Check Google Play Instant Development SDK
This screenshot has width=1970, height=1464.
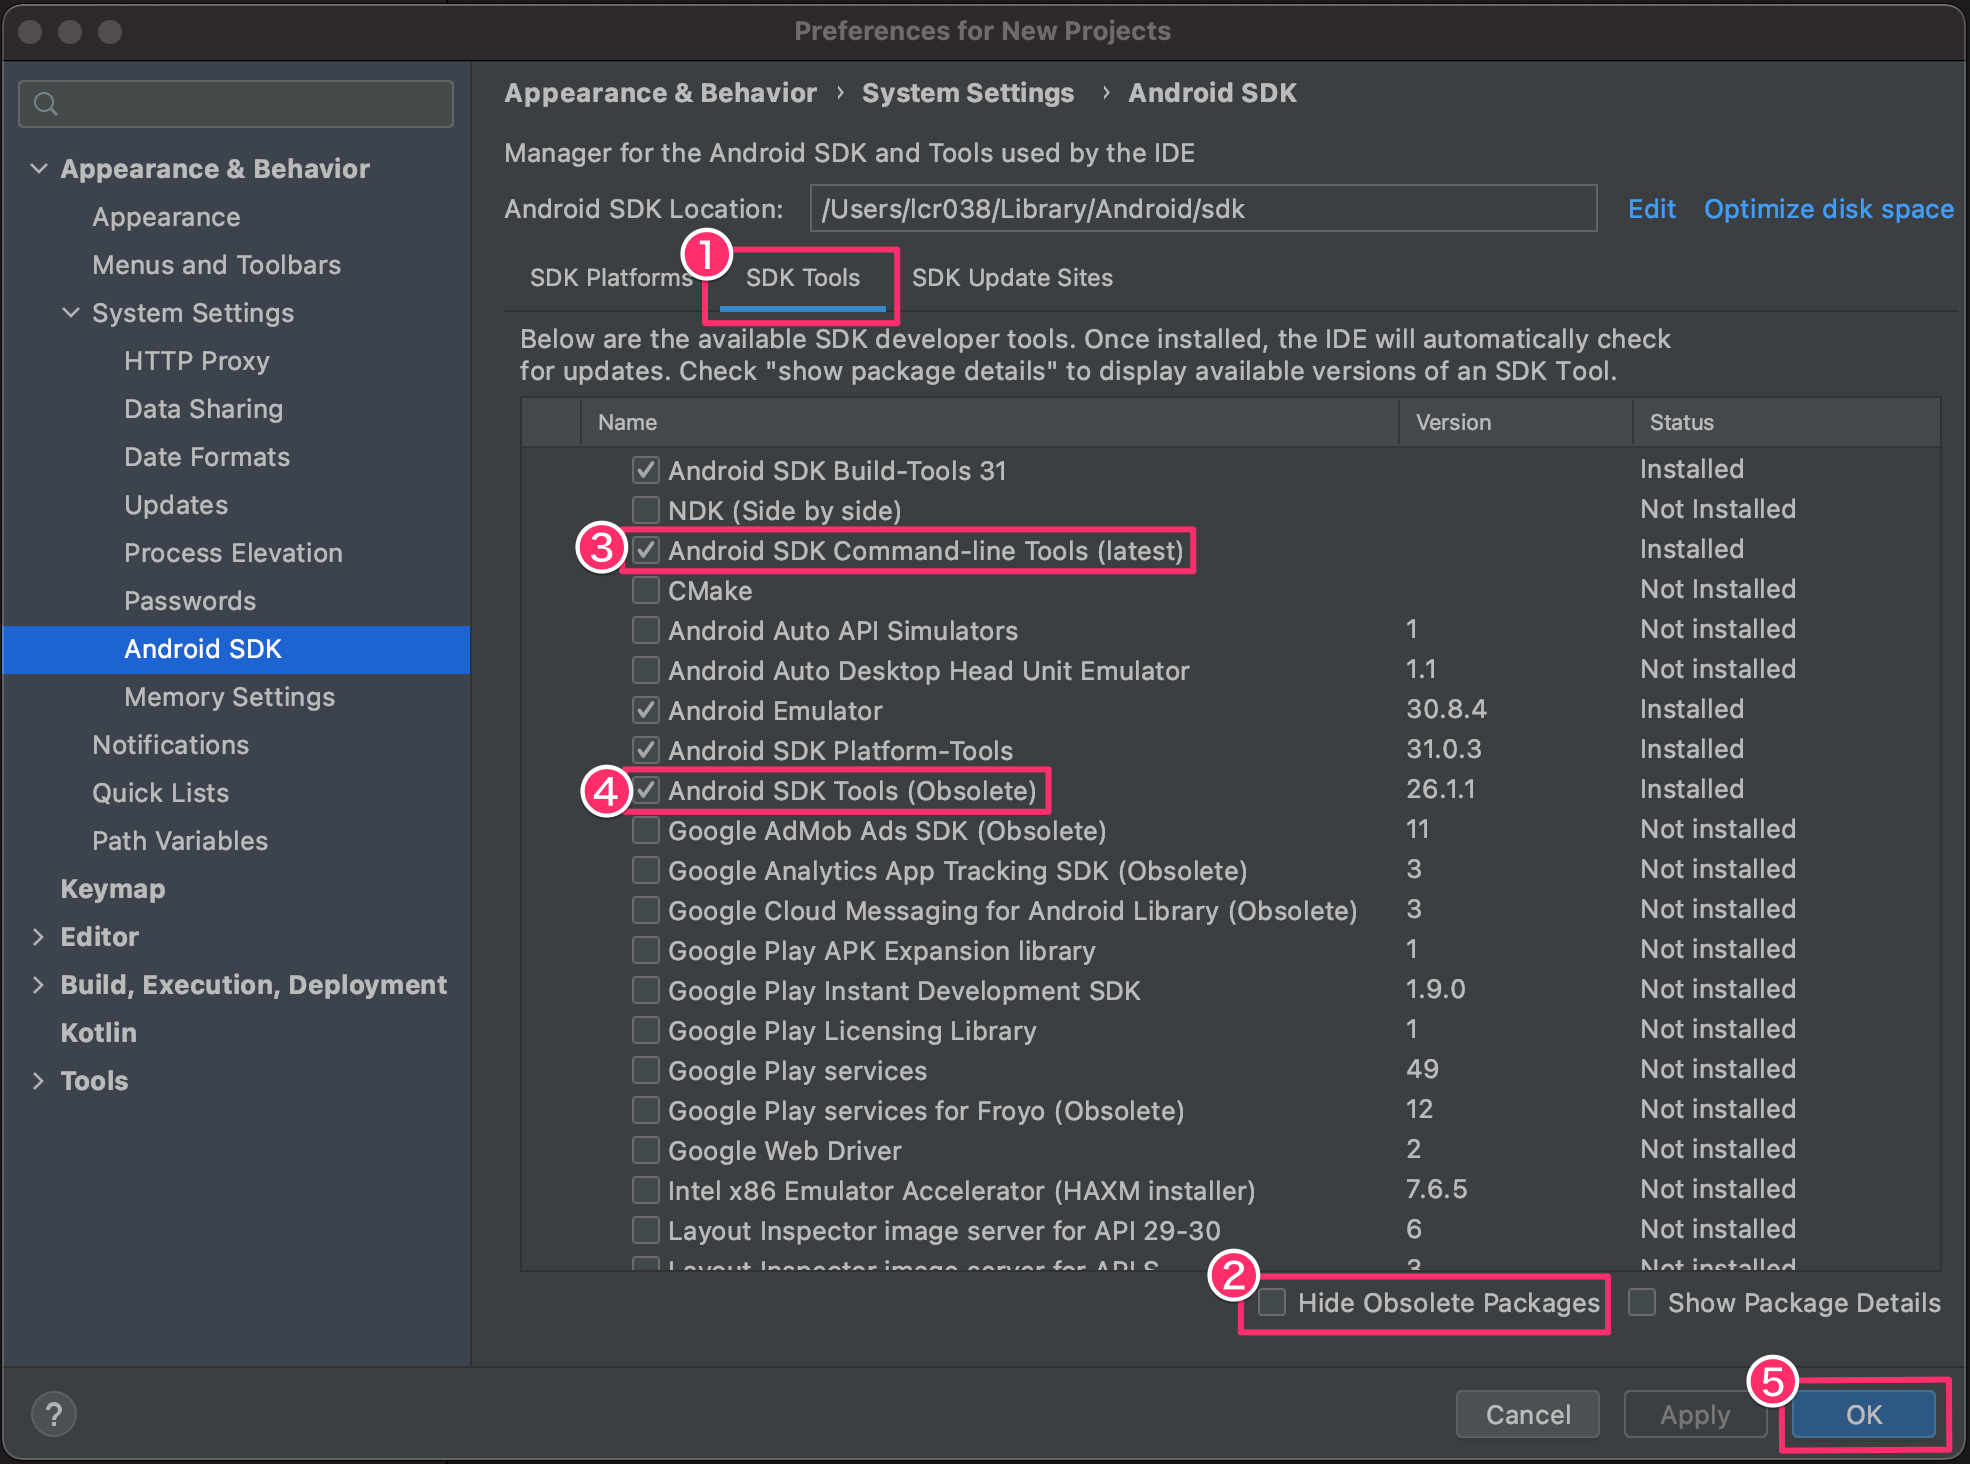coord(646,990)
